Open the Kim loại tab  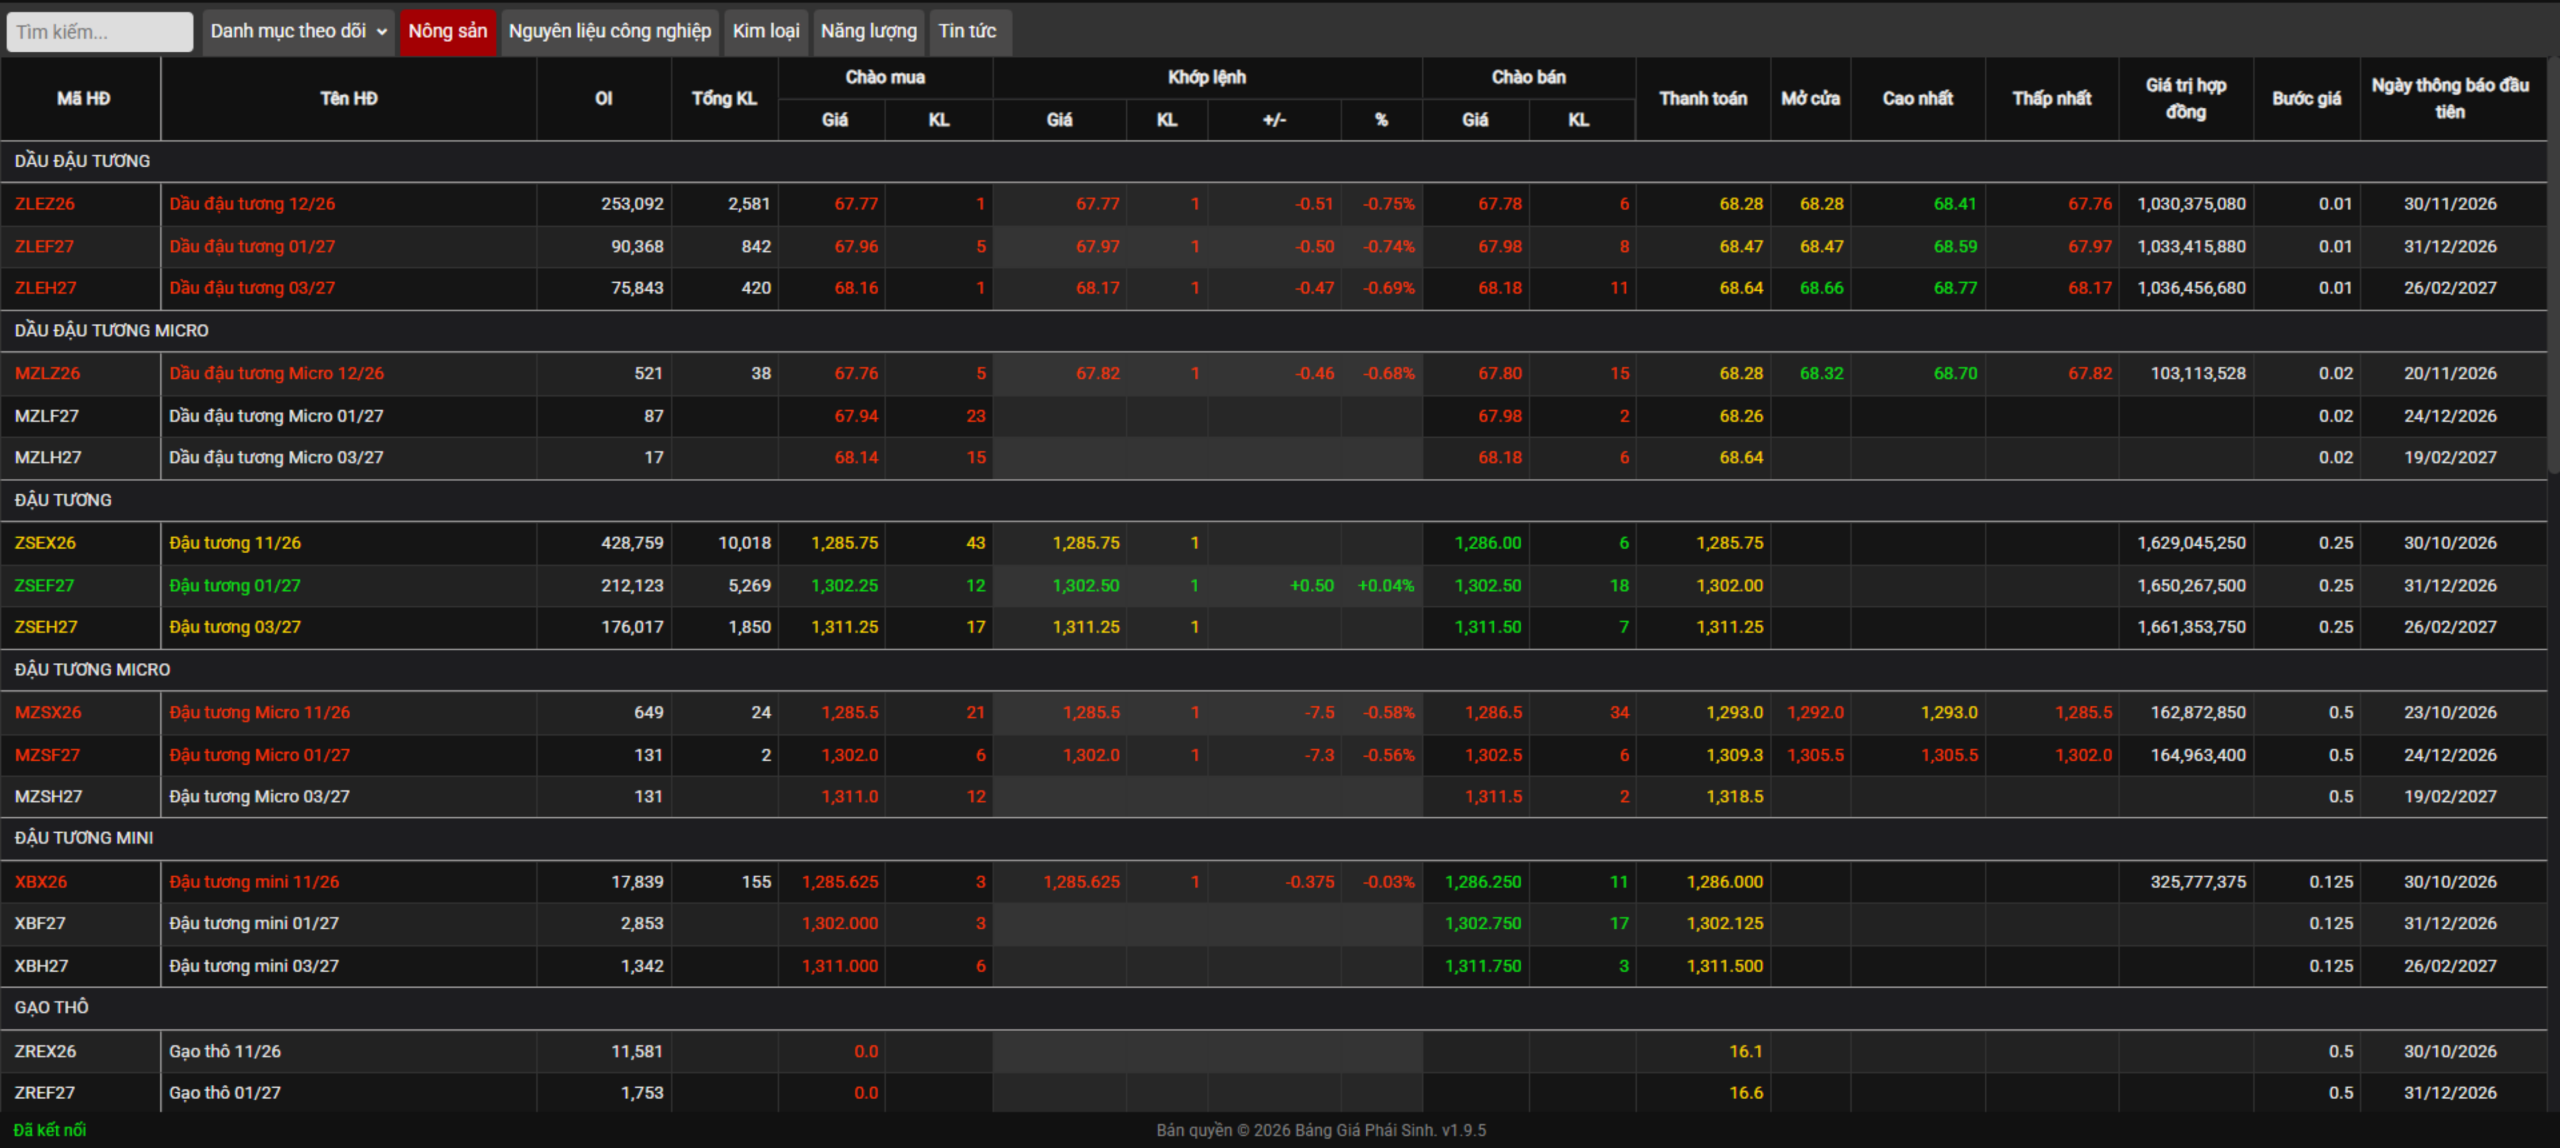[766, 32]
